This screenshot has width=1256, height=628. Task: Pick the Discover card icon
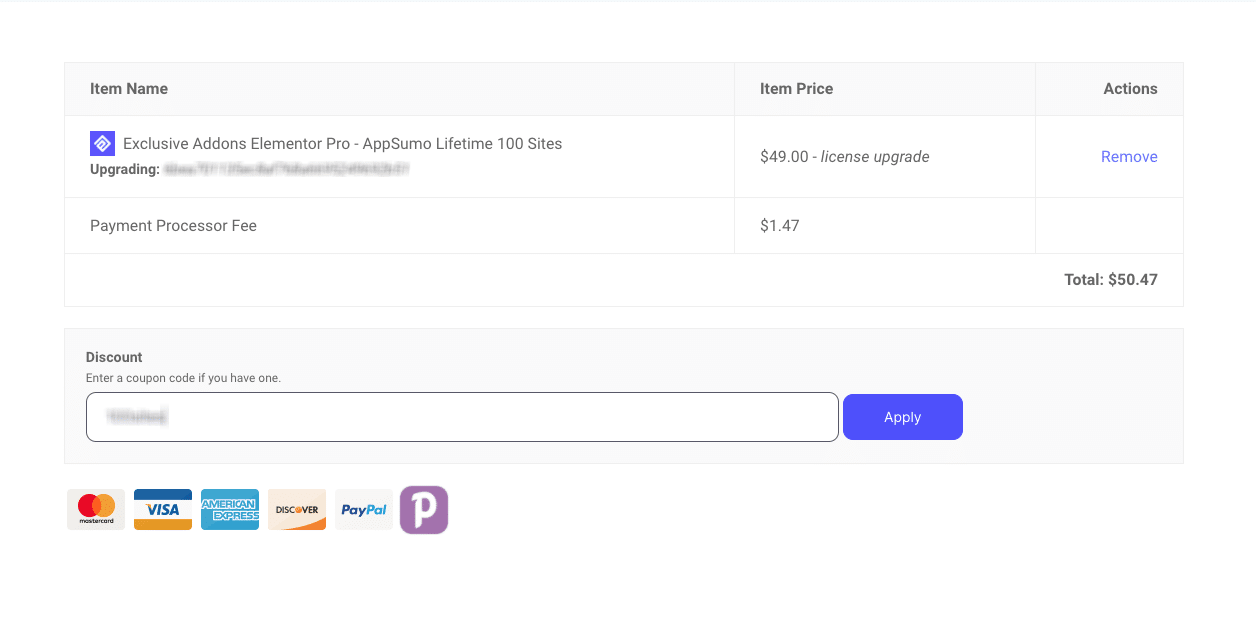coord(297,510)
